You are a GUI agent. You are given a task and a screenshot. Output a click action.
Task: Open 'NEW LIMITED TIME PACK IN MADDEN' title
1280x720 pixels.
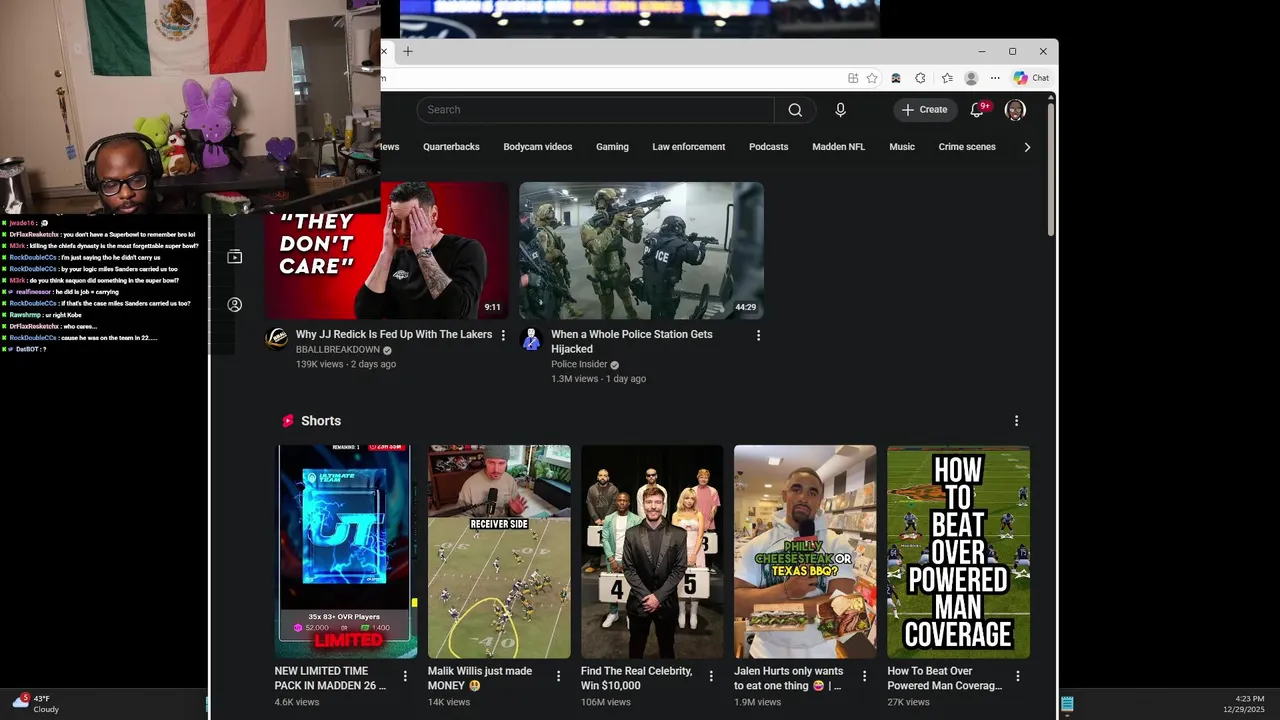click(x=330, y=678)
